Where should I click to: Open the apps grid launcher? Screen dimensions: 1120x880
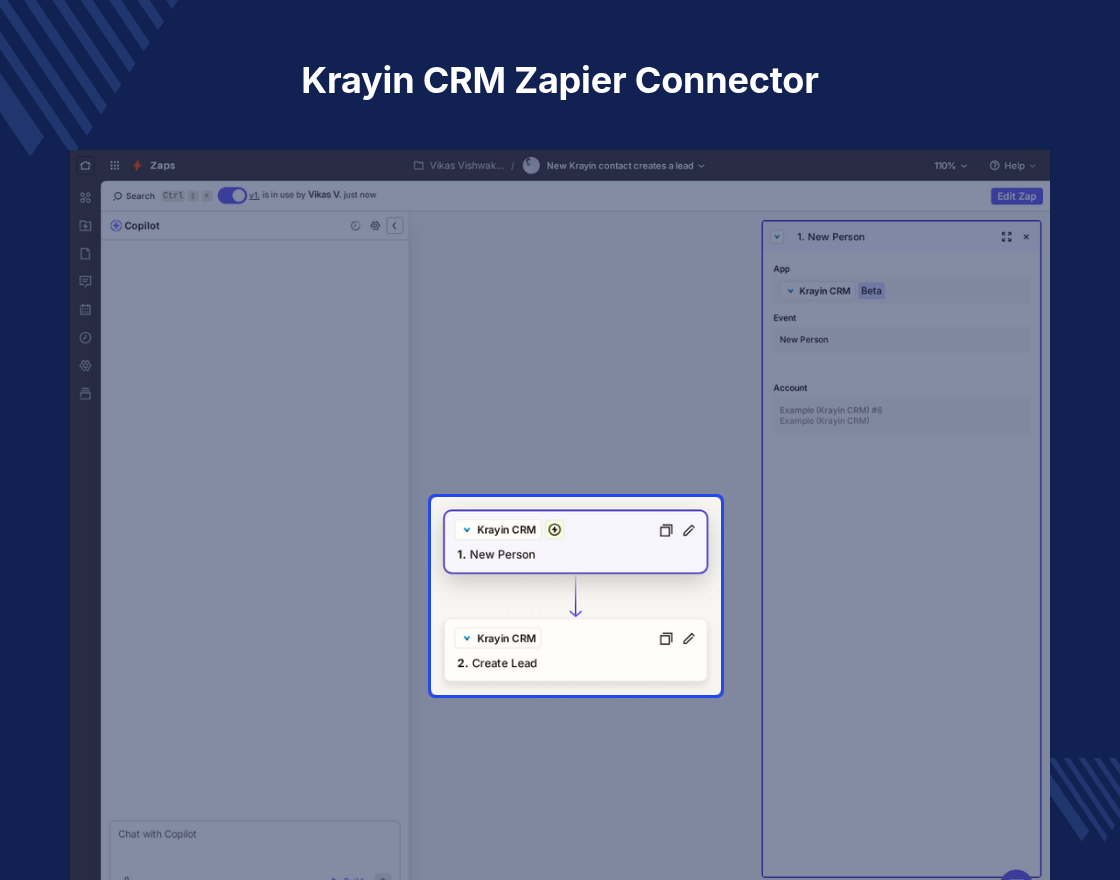coord(114,166)
